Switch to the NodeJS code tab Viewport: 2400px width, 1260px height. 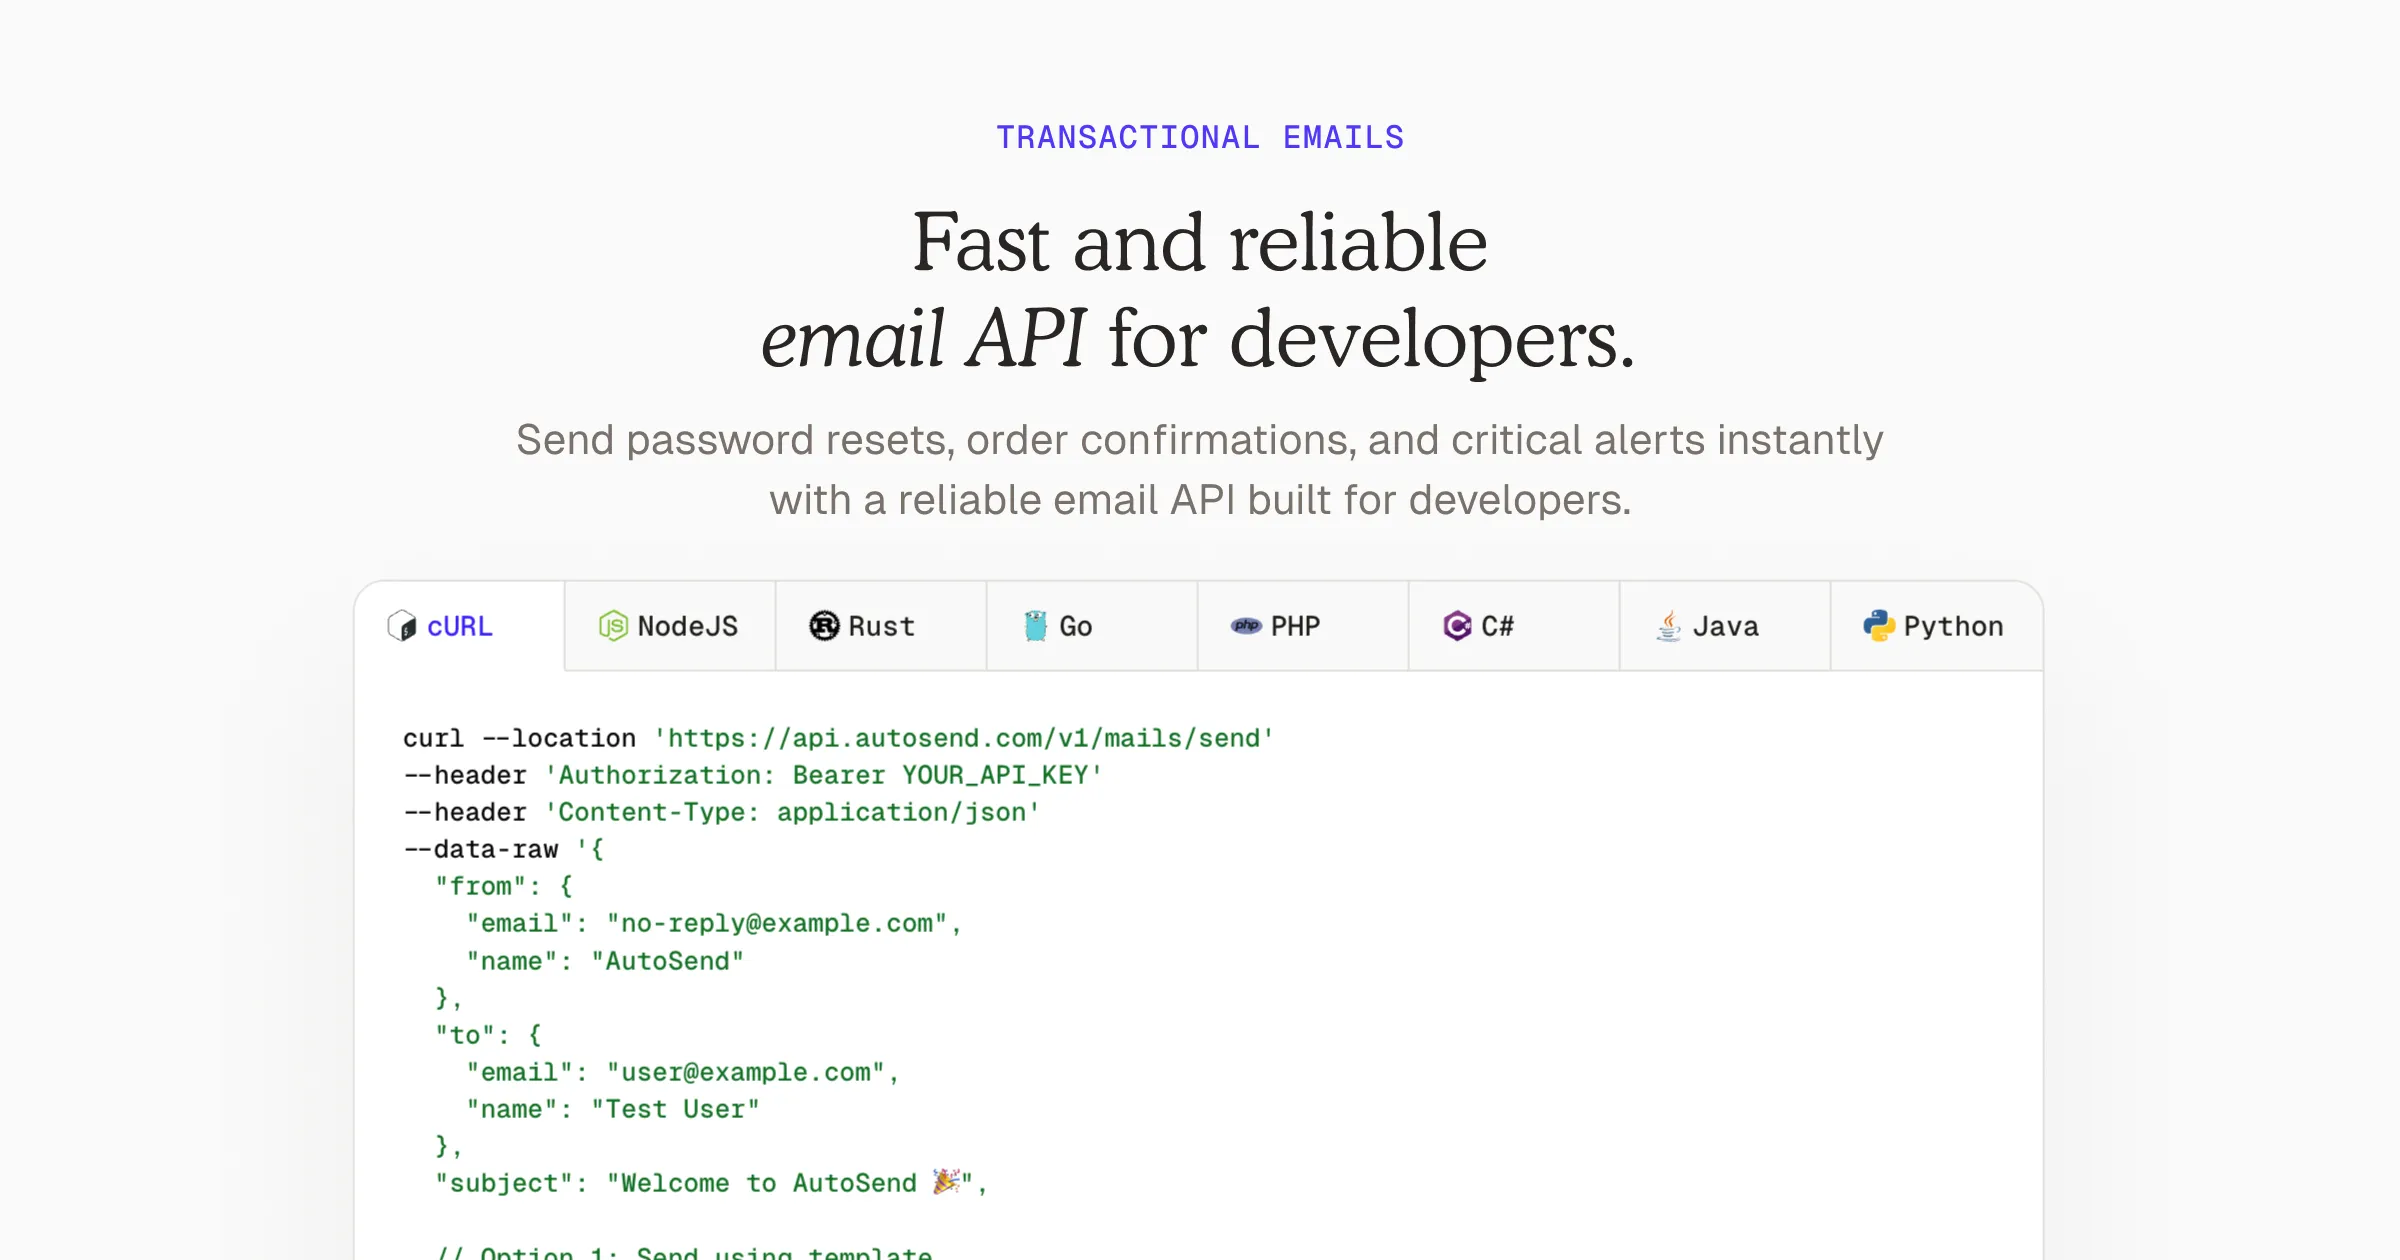pyautogui.click(x=688, y=626)
